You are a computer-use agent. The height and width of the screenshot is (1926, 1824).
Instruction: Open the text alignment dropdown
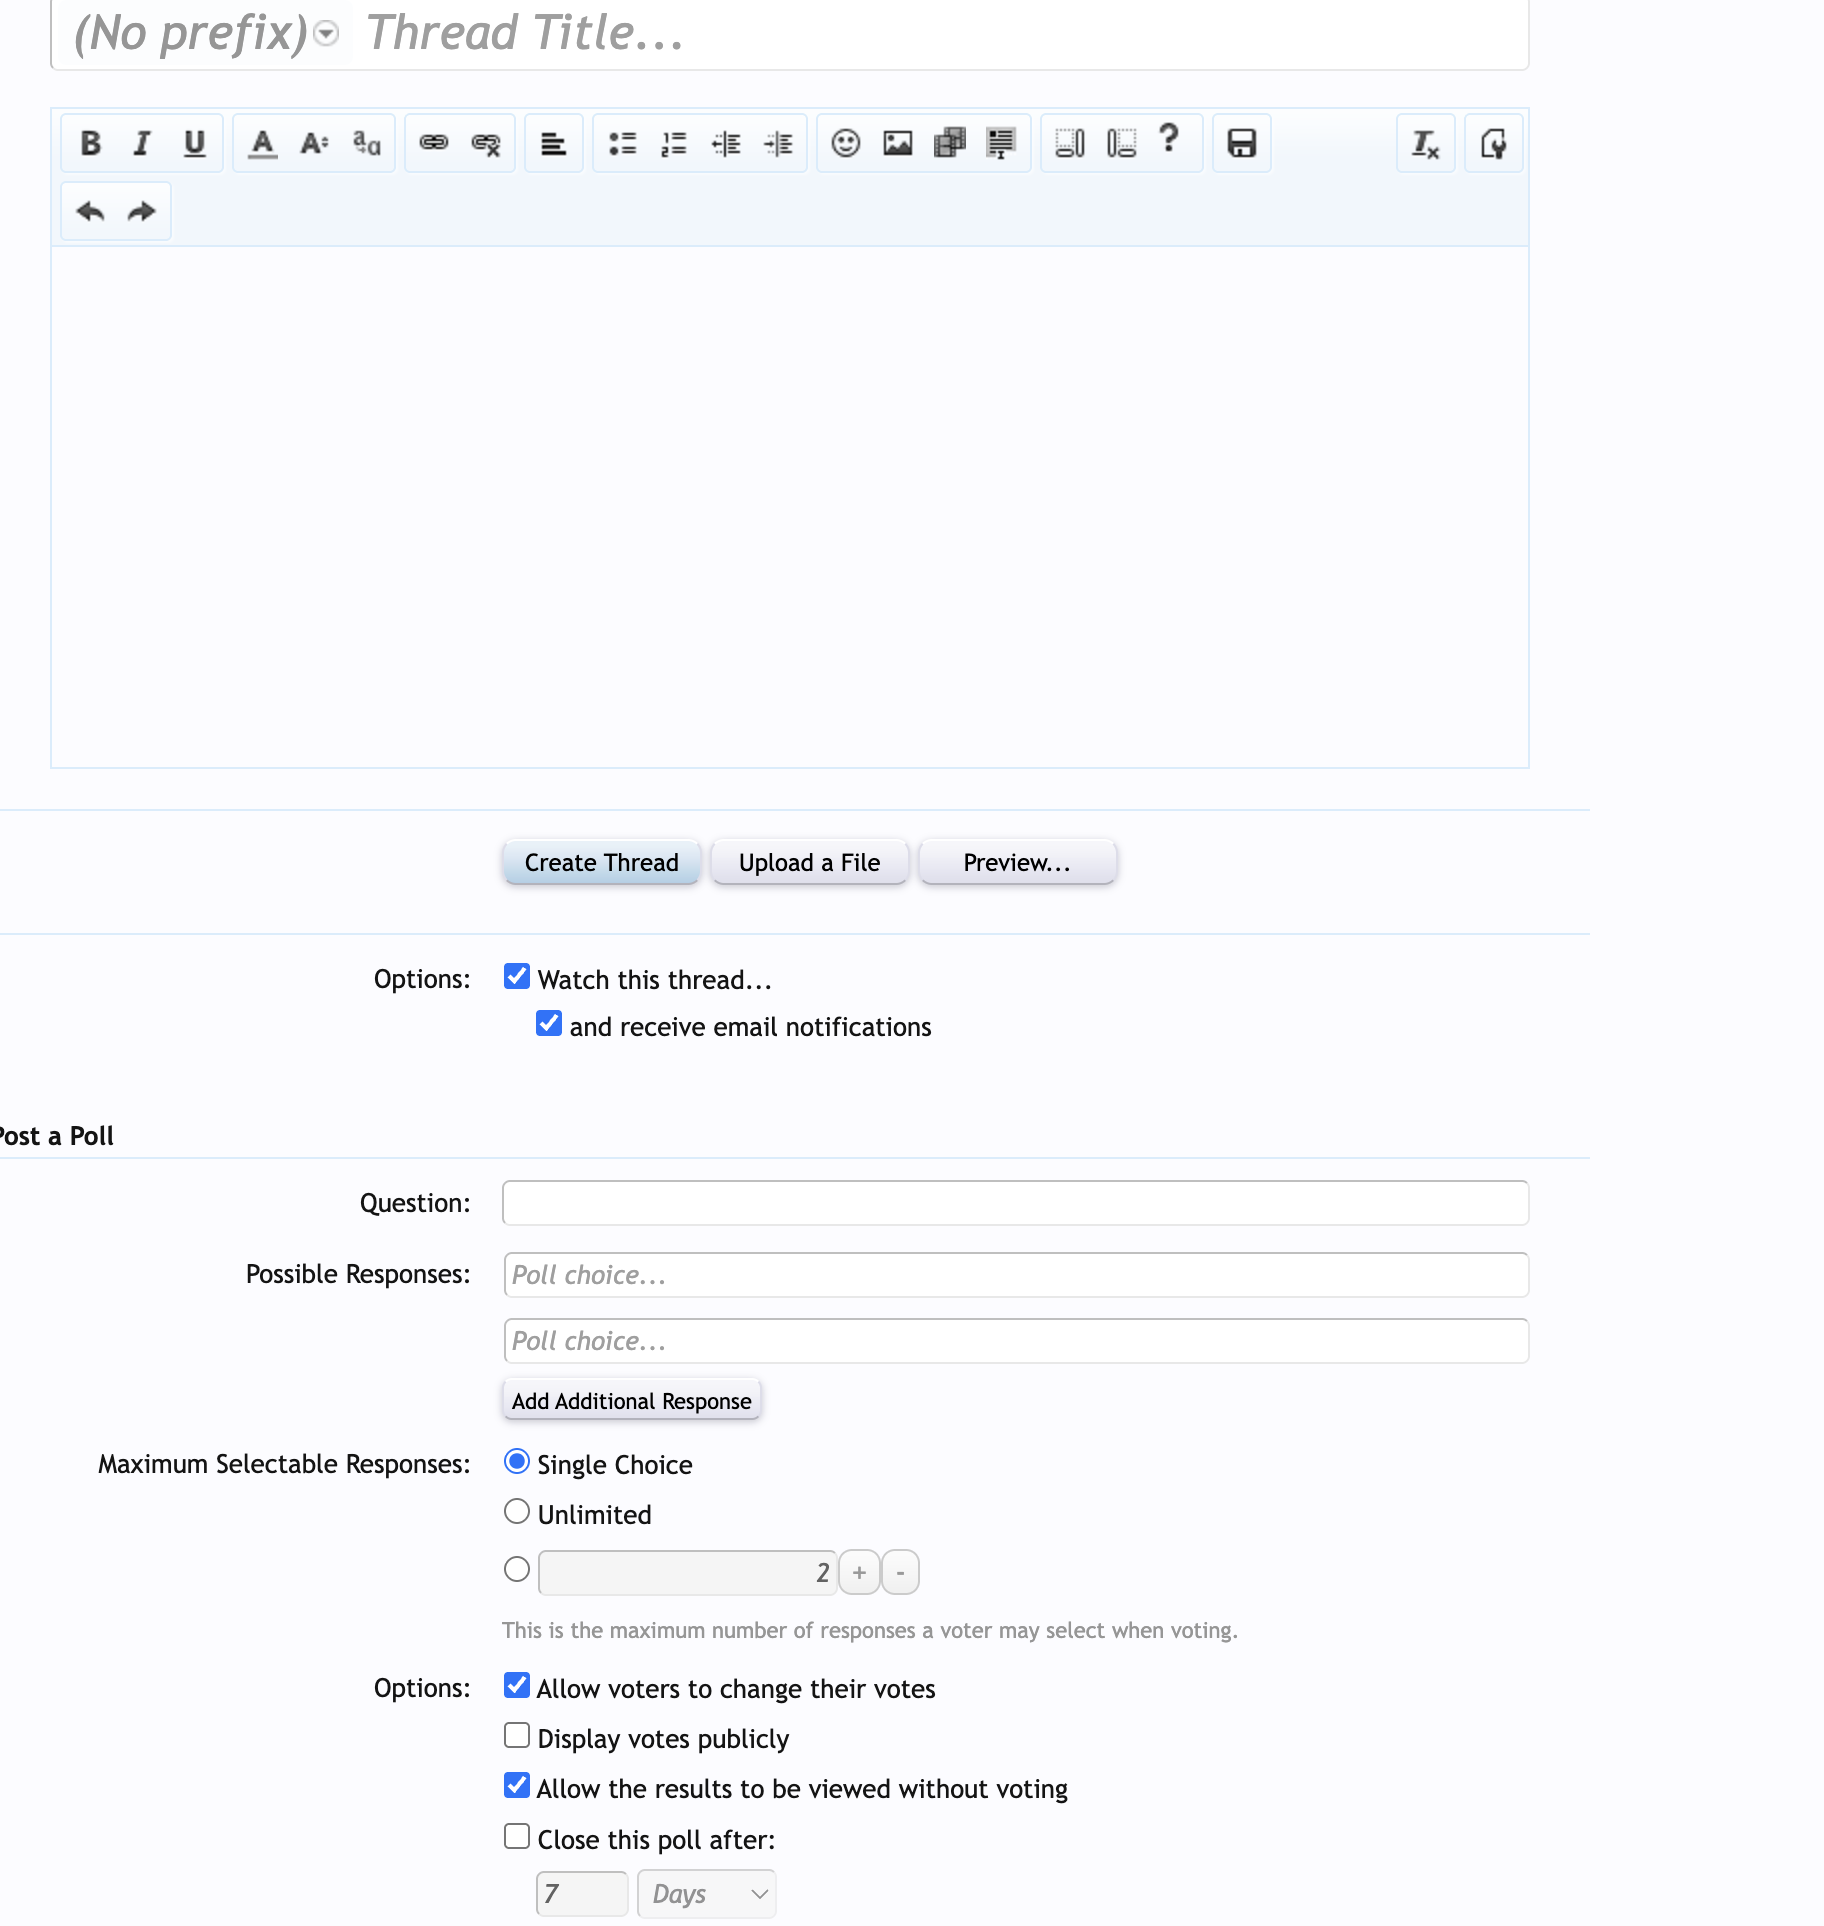pyautogui.click(x=553, y=144)
